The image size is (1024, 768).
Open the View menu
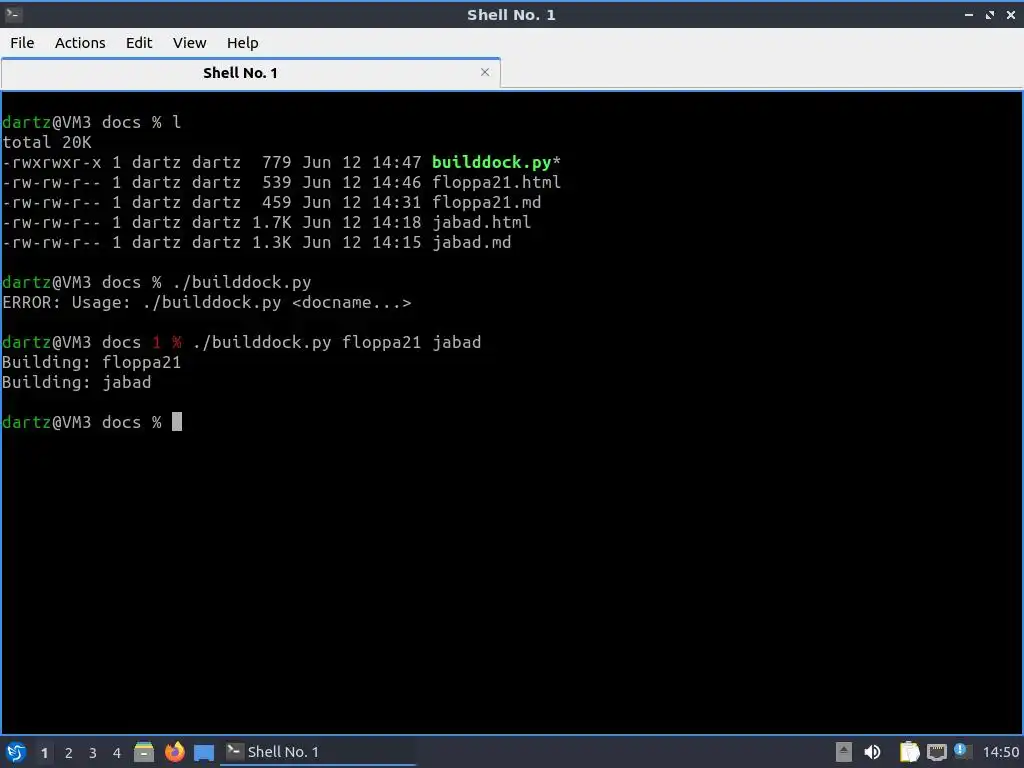(189, 43)
